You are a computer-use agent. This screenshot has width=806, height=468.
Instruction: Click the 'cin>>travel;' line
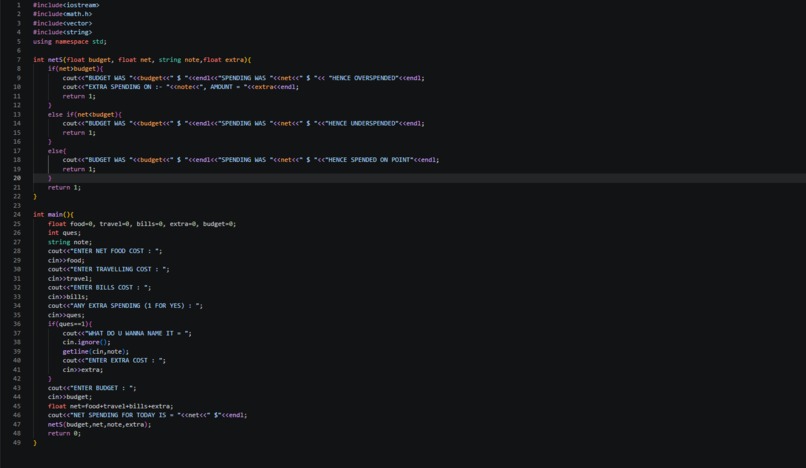tap(70, 279)
